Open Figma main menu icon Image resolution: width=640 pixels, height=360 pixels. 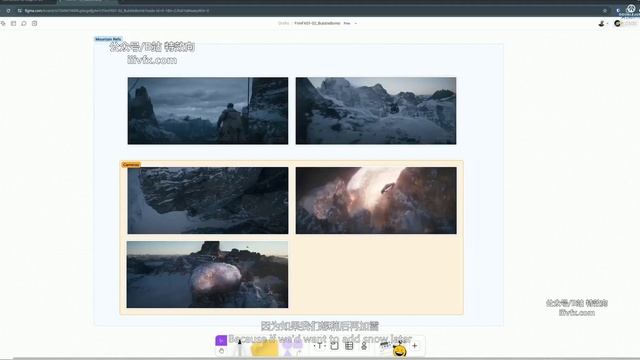coord(3,23)
